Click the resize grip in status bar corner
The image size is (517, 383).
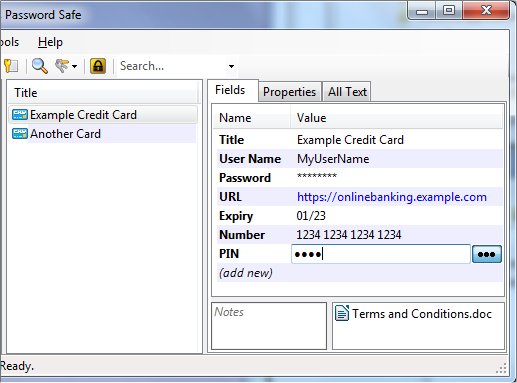coord(501,368)
